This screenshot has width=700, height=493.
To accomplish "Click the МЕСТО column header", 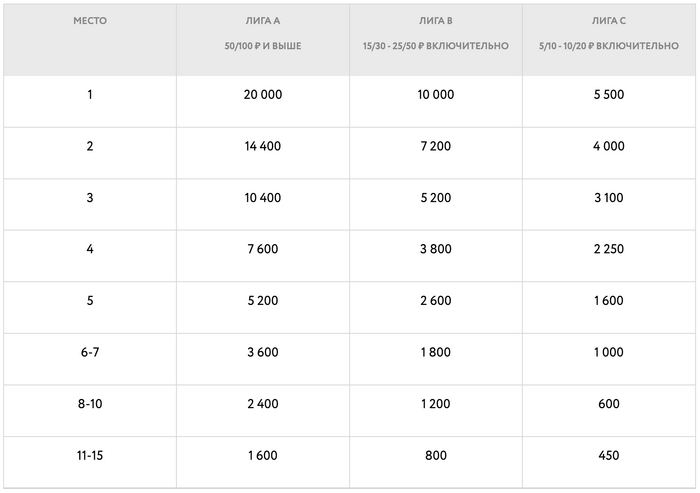I will pos(90,20).
